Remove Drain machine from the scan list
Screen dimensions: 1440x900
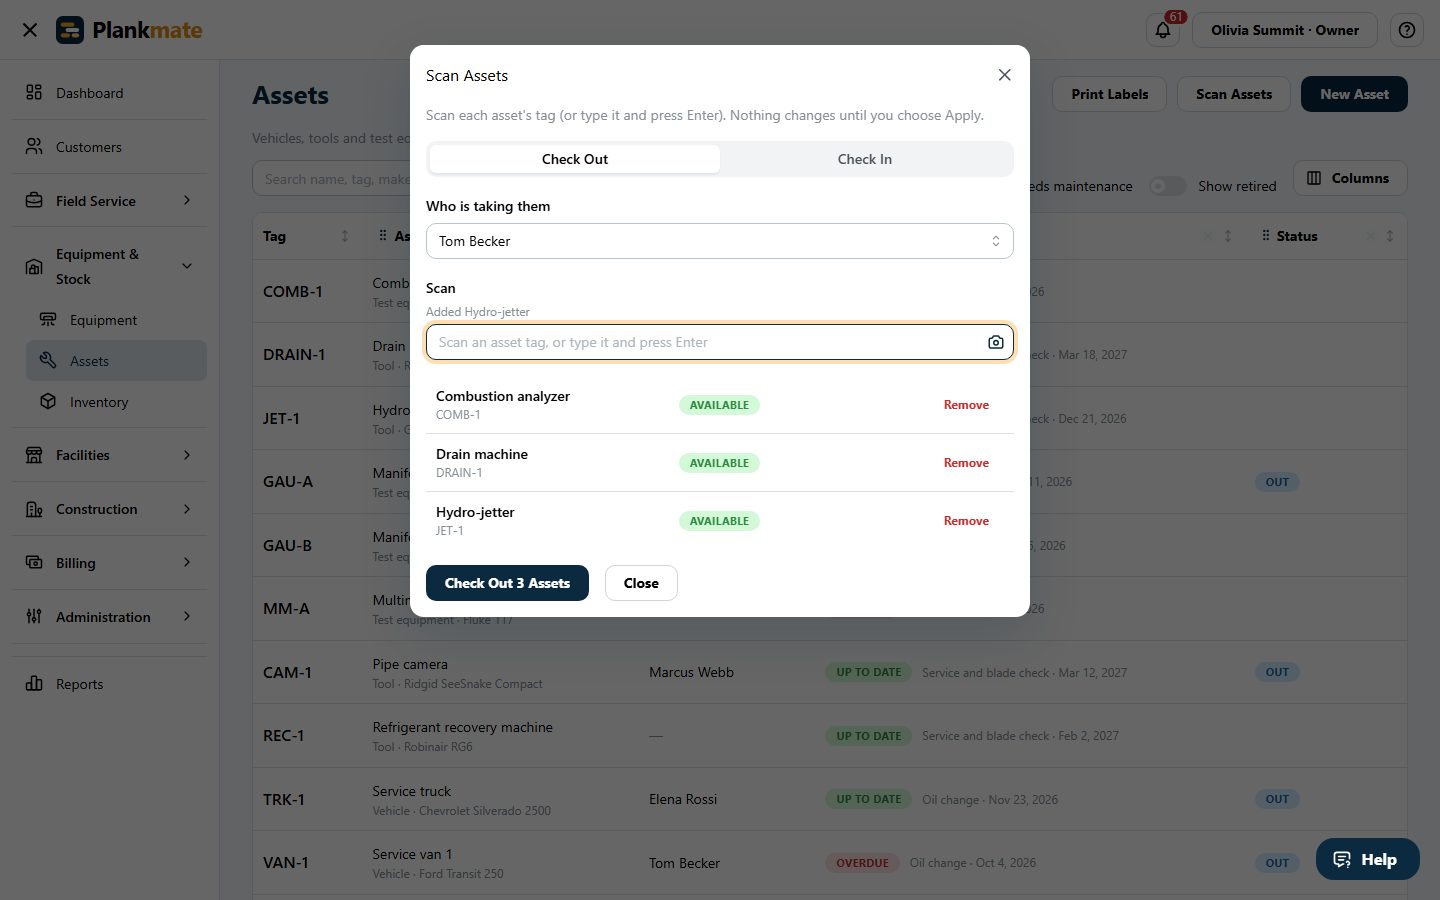click(966, 463)
